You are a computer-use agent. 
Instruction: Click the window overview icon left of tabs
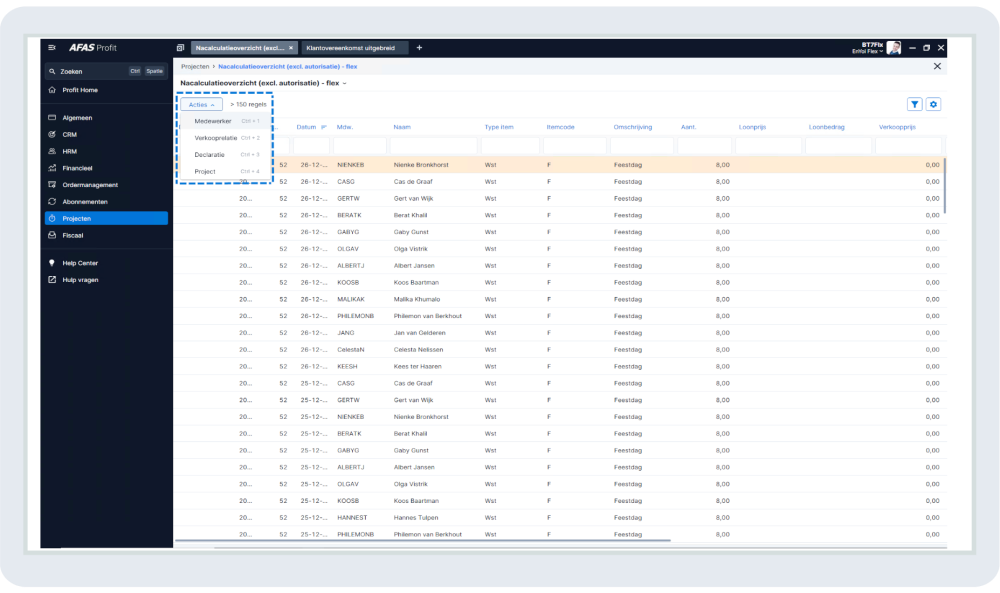point(180,48)
